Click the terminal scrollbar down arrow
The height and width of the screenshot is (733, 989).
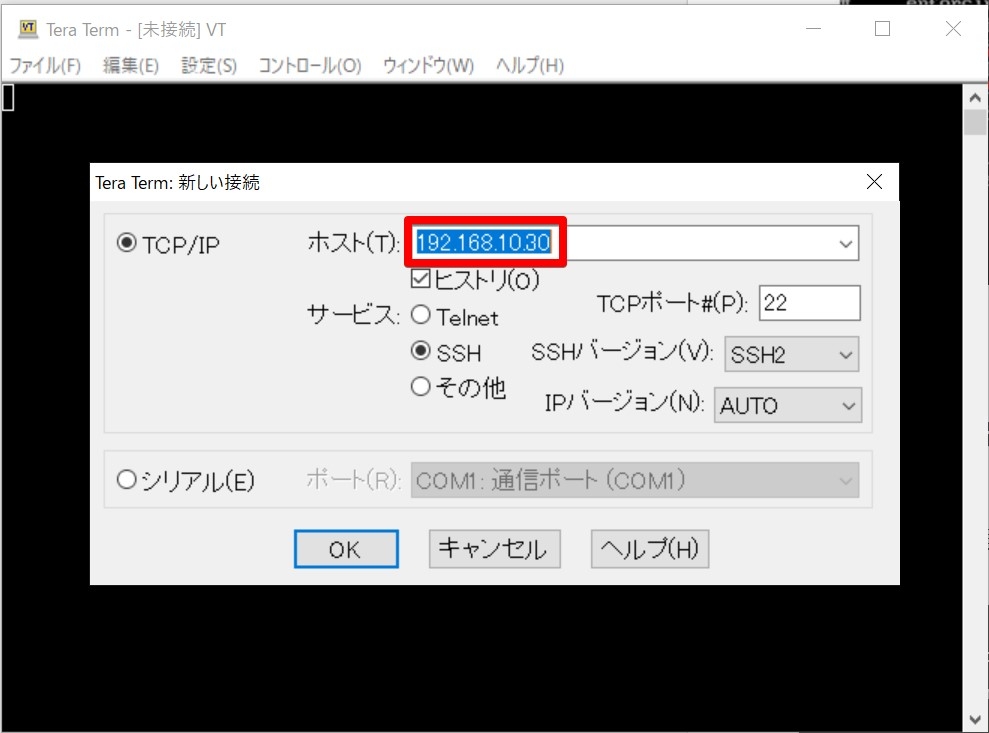[x=975, y=719]
